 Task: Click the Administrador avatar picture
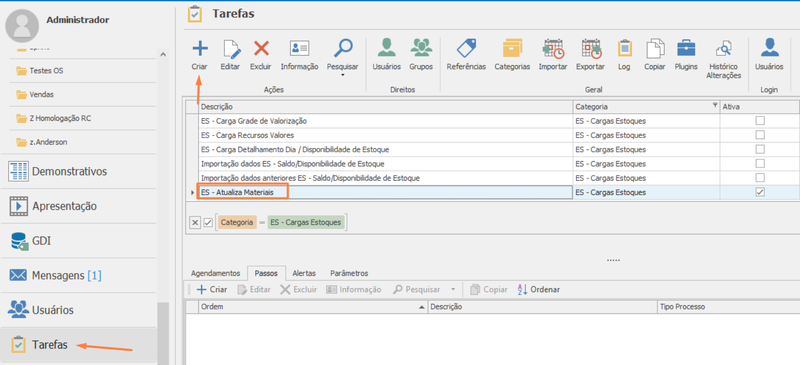[22, 26]
